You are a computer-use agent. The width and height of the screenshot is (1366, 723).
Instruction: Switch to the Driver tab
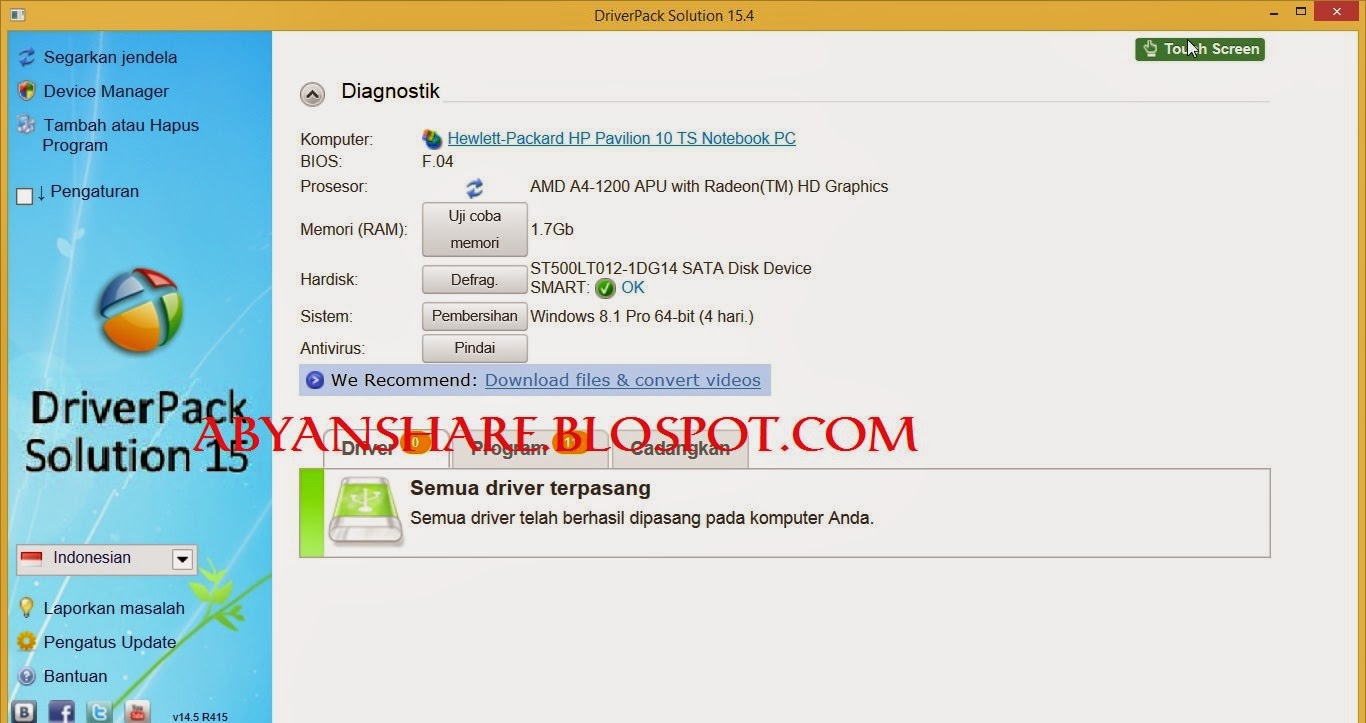tap(386, 449)
